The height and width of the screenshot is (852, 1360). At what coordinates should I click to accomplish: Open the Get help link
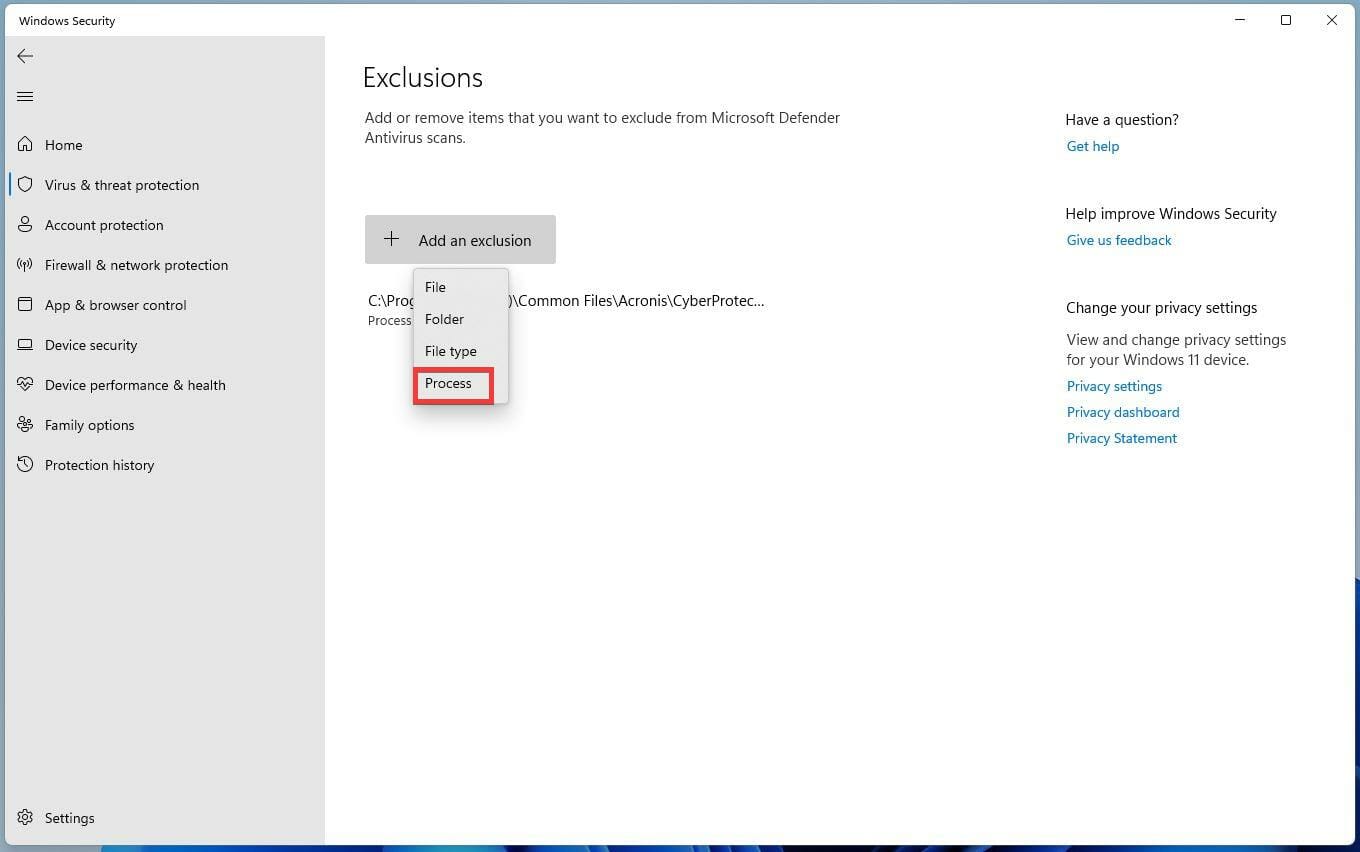[1092, 146]
